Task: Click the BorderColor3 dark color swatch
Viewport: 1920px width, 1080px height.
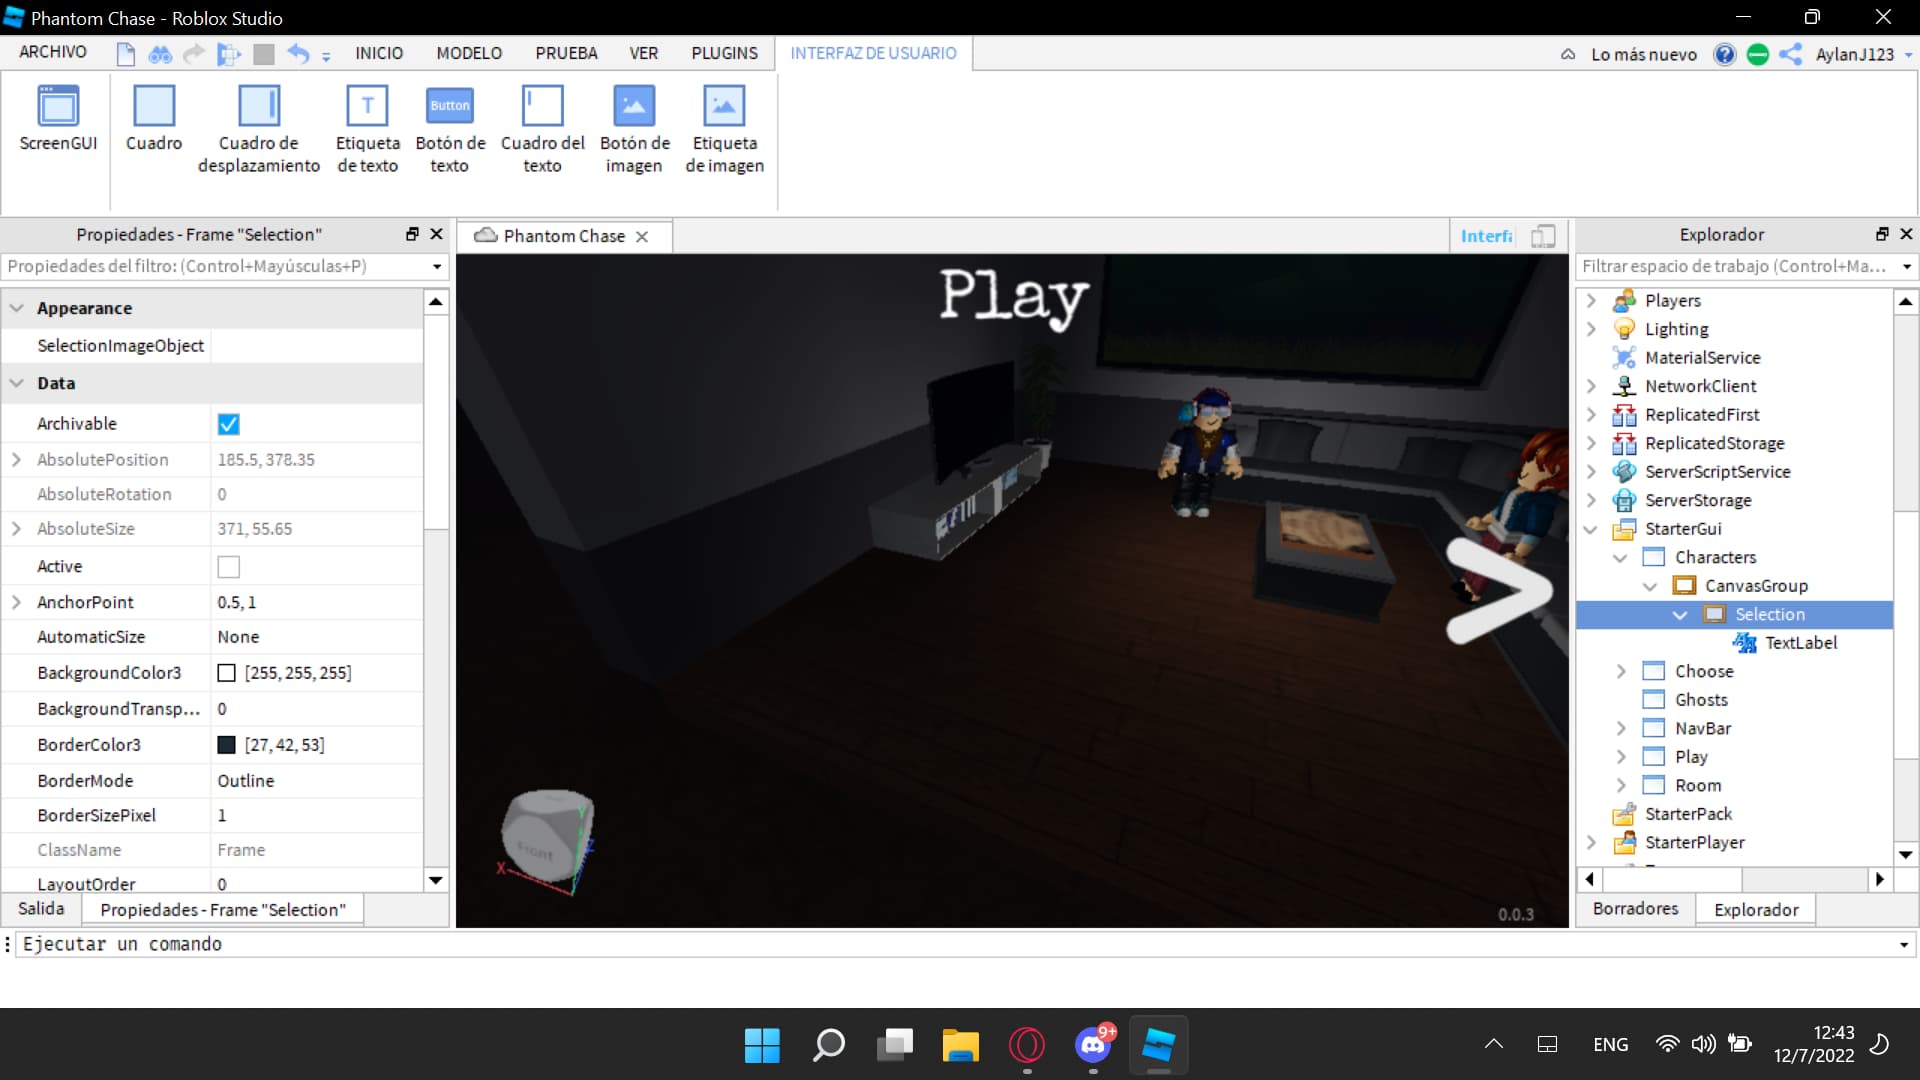Action: (x=227, y=745)
